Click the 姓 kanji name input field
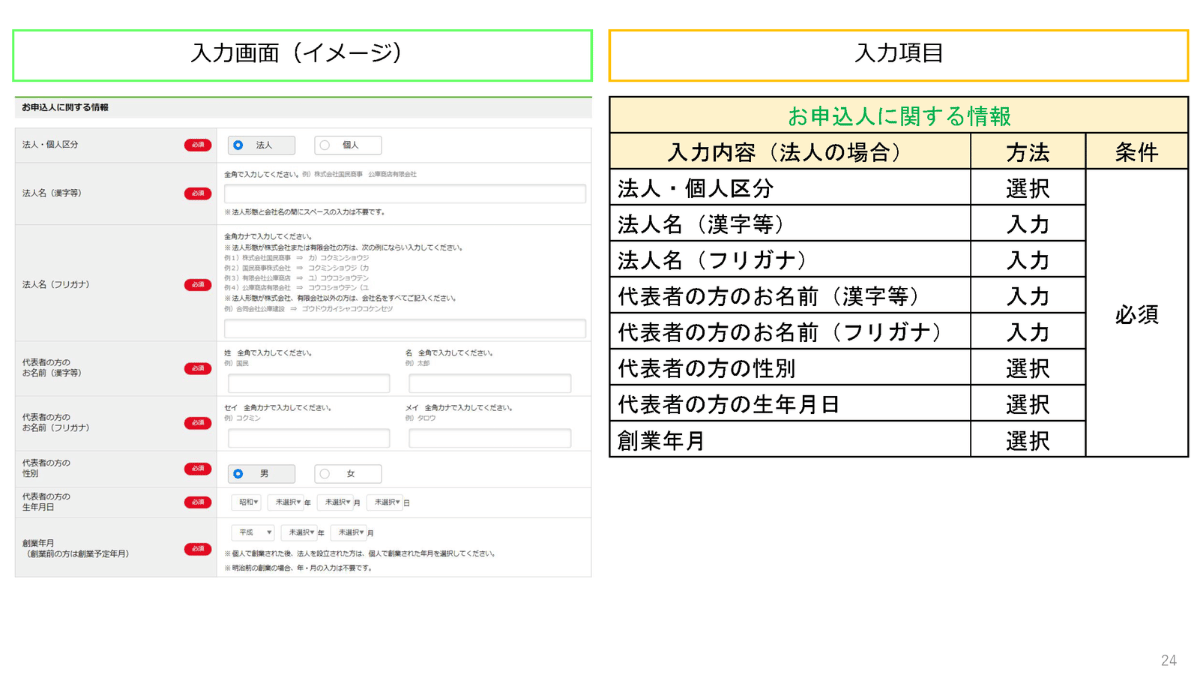 [x=309, y=384]
